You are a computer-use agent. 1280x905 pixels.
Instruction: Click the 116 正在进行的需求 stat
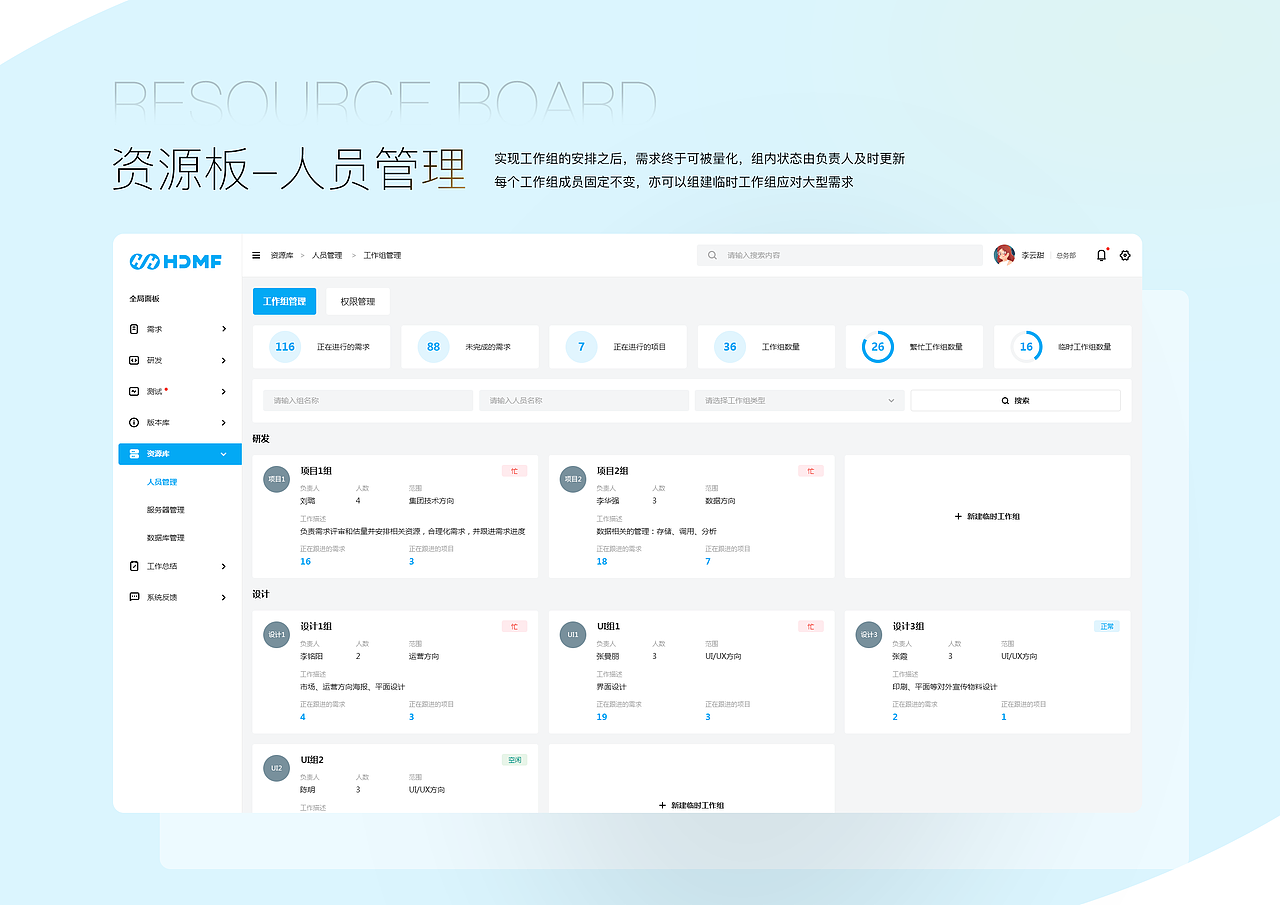[321, 347]
